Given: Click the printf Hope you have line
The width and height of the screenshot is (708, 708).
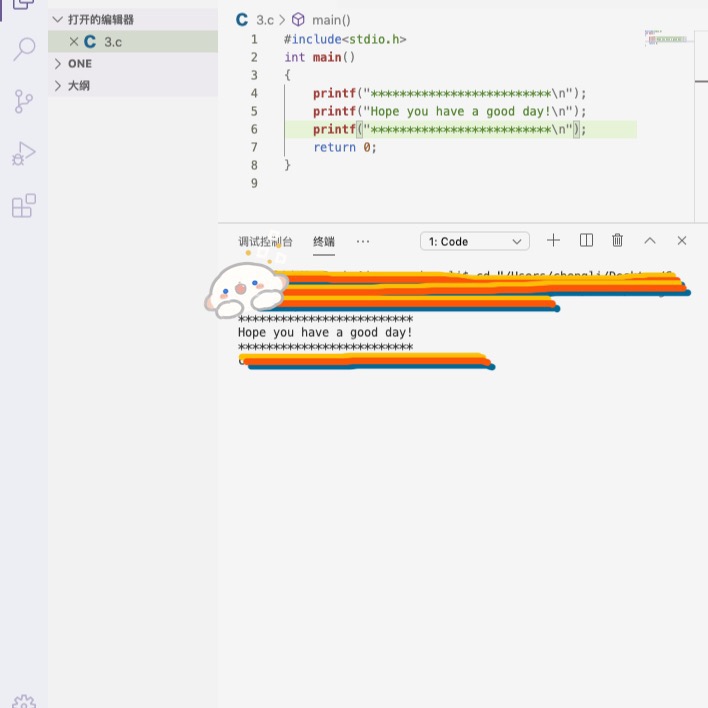Looking at the screenshot, I should (449, 111).
